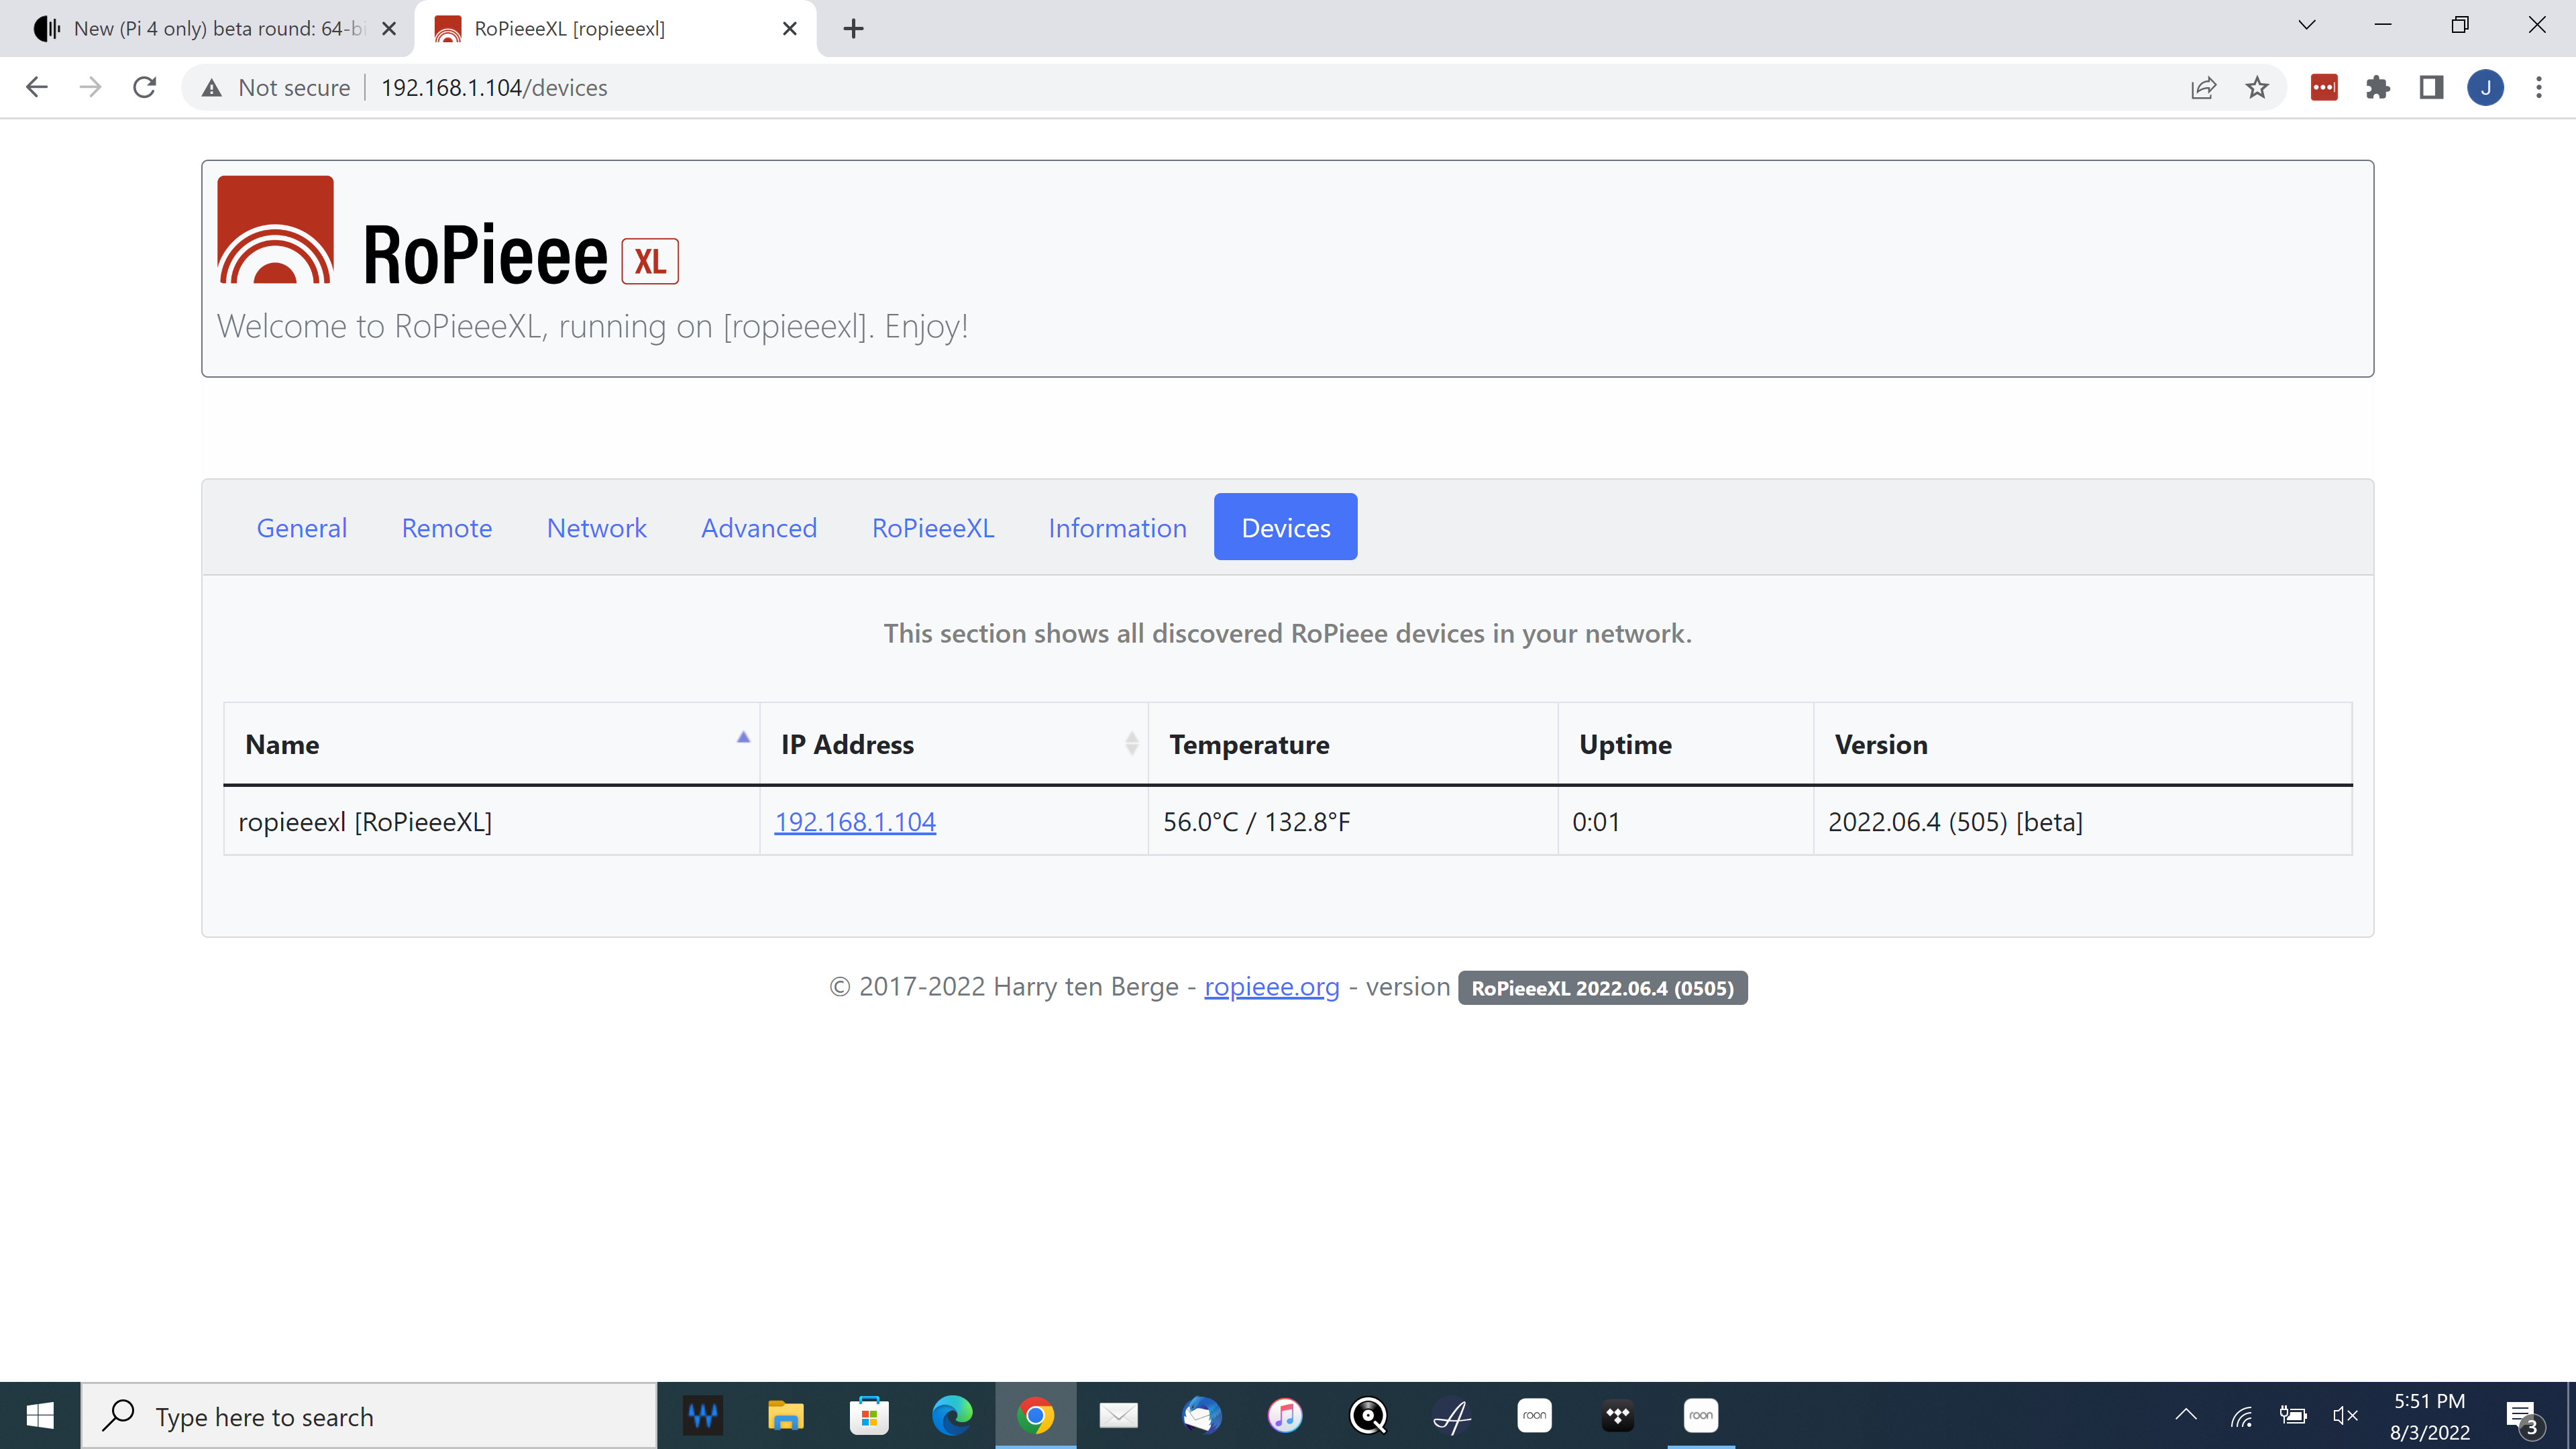The height and width of the screenshot is (1449, 2576).
Task: Open Microsoft Store from taskbar
Action: click(x=869, y=1416)
